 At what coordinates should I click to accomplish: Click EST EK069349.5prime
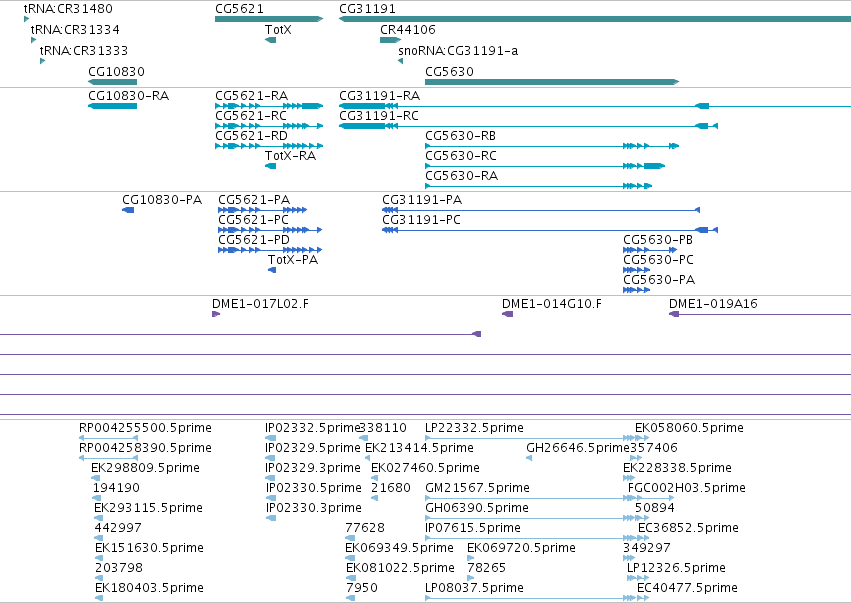(x=350, y=559)
